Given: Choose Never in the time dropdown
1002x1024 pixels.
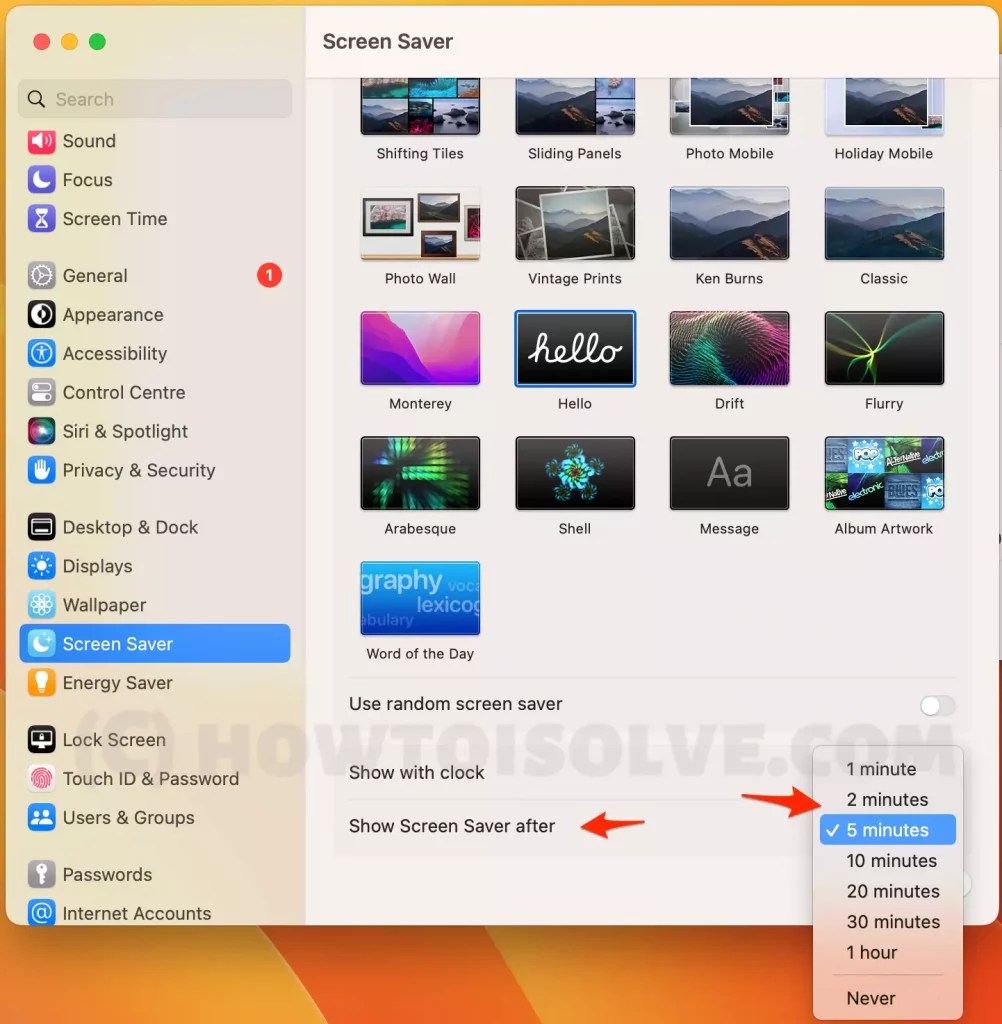Looking at the screenshot, I should [x=870, y=998].
